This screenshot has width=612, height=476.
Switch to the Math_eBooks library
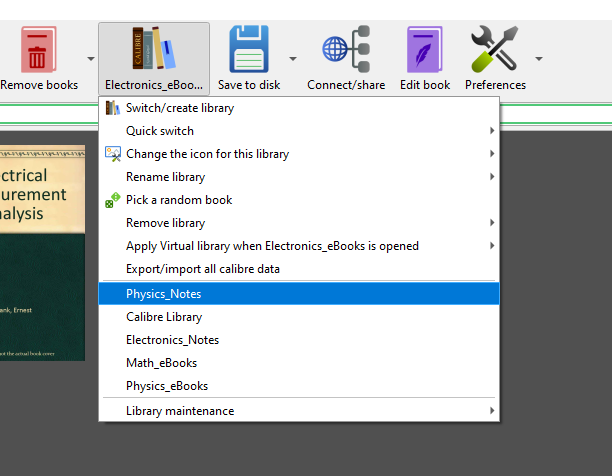coord(299,363)
